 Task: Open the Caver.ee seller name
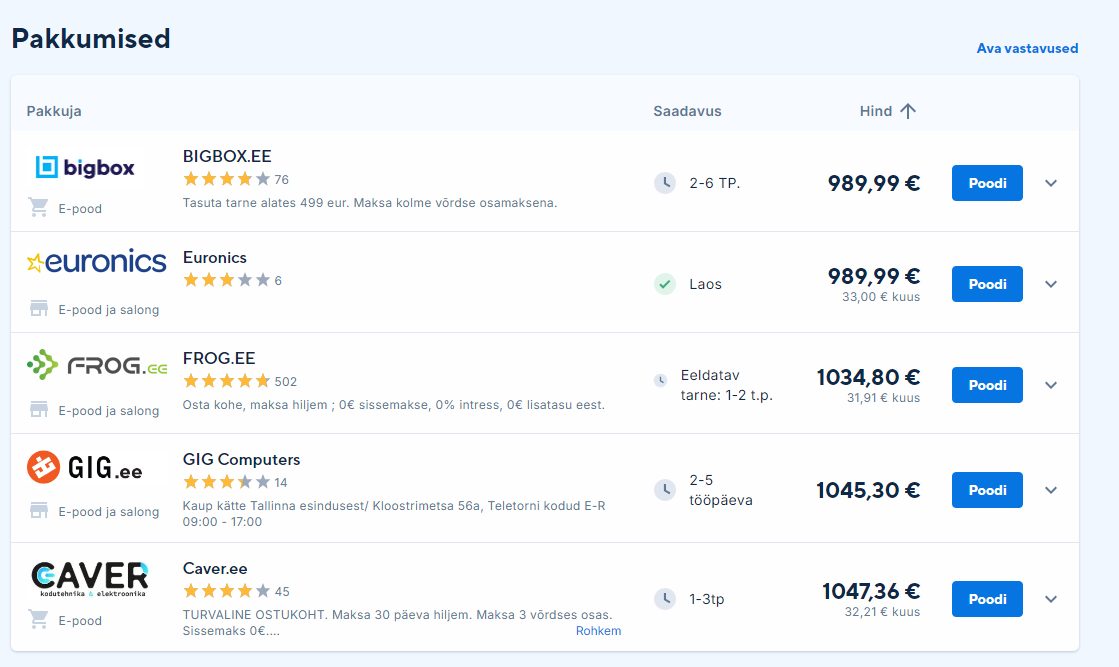(x=215, y=569)
